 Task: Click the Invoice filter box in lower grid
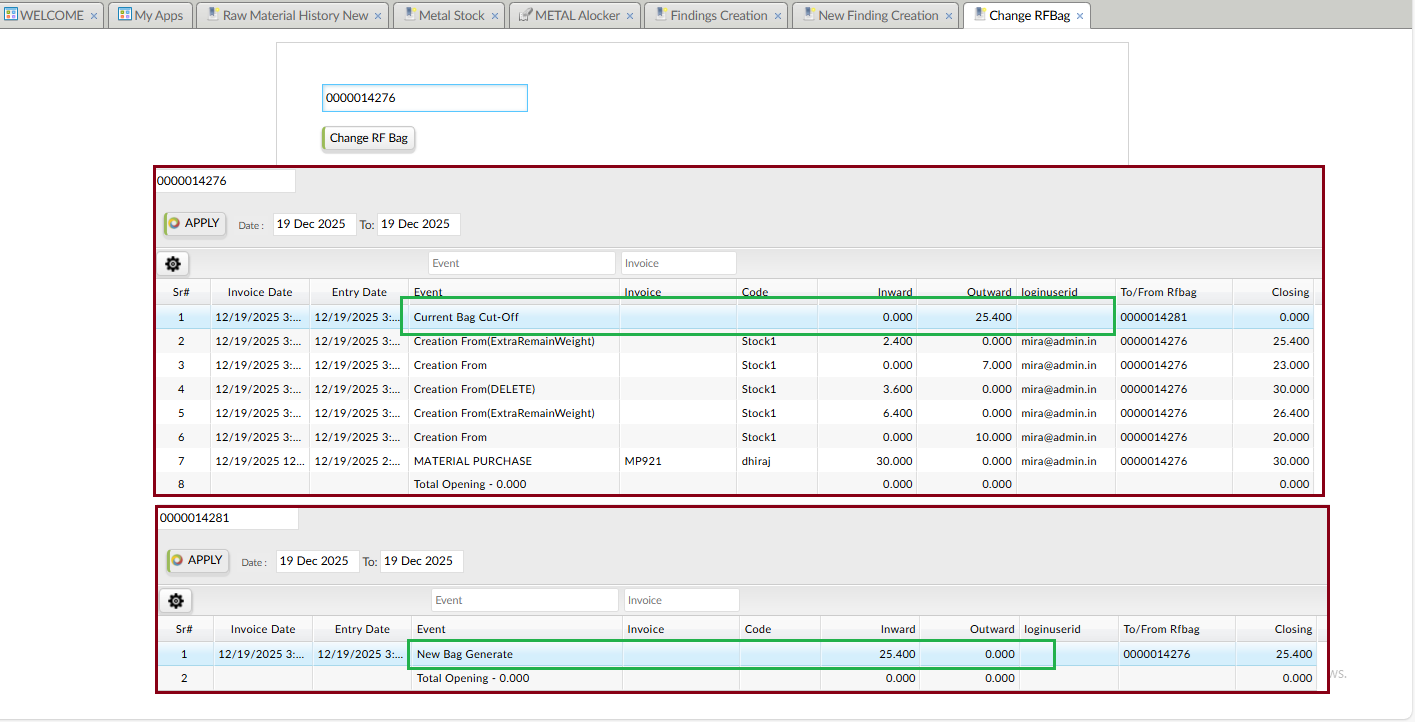(x=681, y=600)
